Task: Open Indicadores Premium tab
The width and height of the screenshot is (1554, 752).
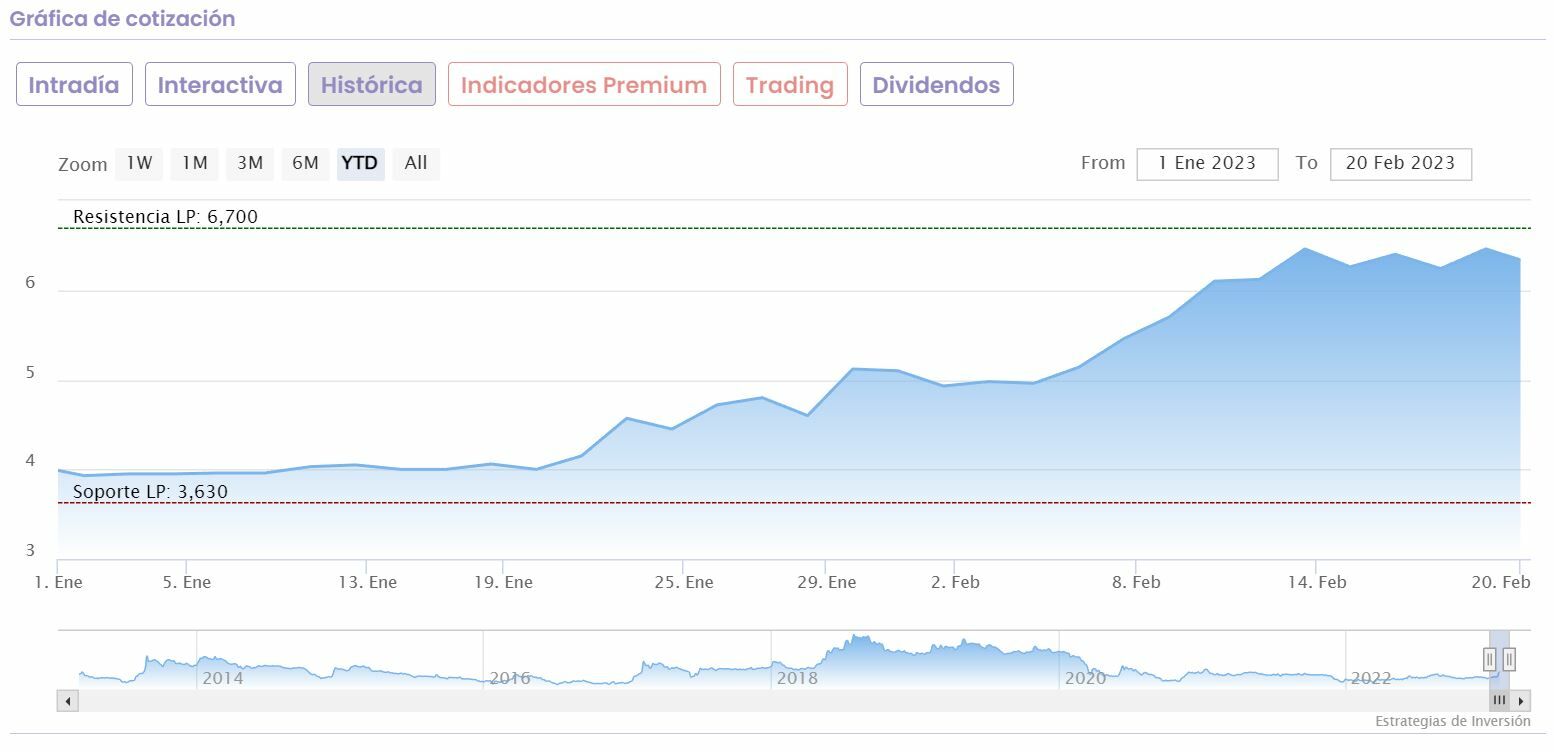Action: [x=584, y=85]
